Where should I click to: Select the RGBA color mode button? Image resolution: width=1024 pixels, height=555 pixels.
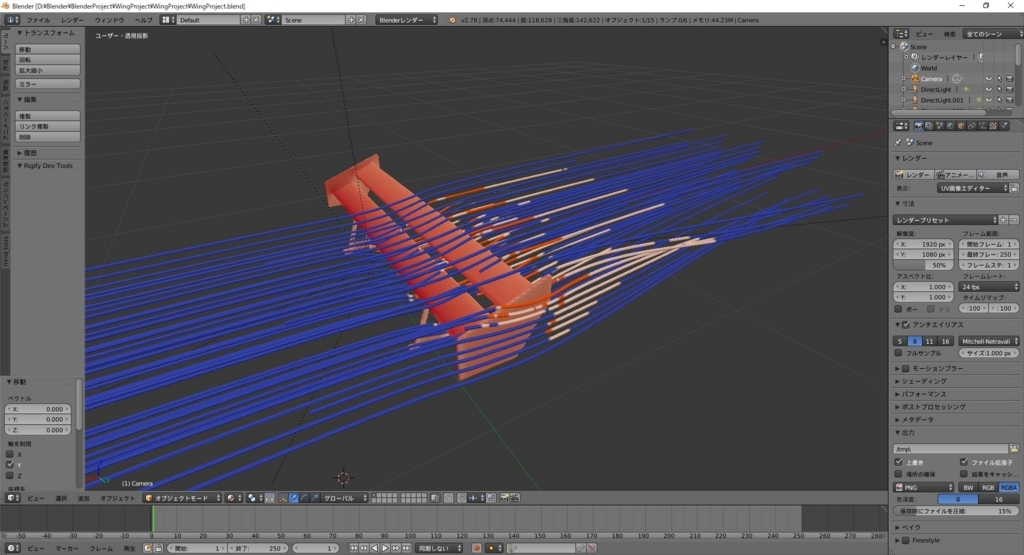(x=1009, y=488)
